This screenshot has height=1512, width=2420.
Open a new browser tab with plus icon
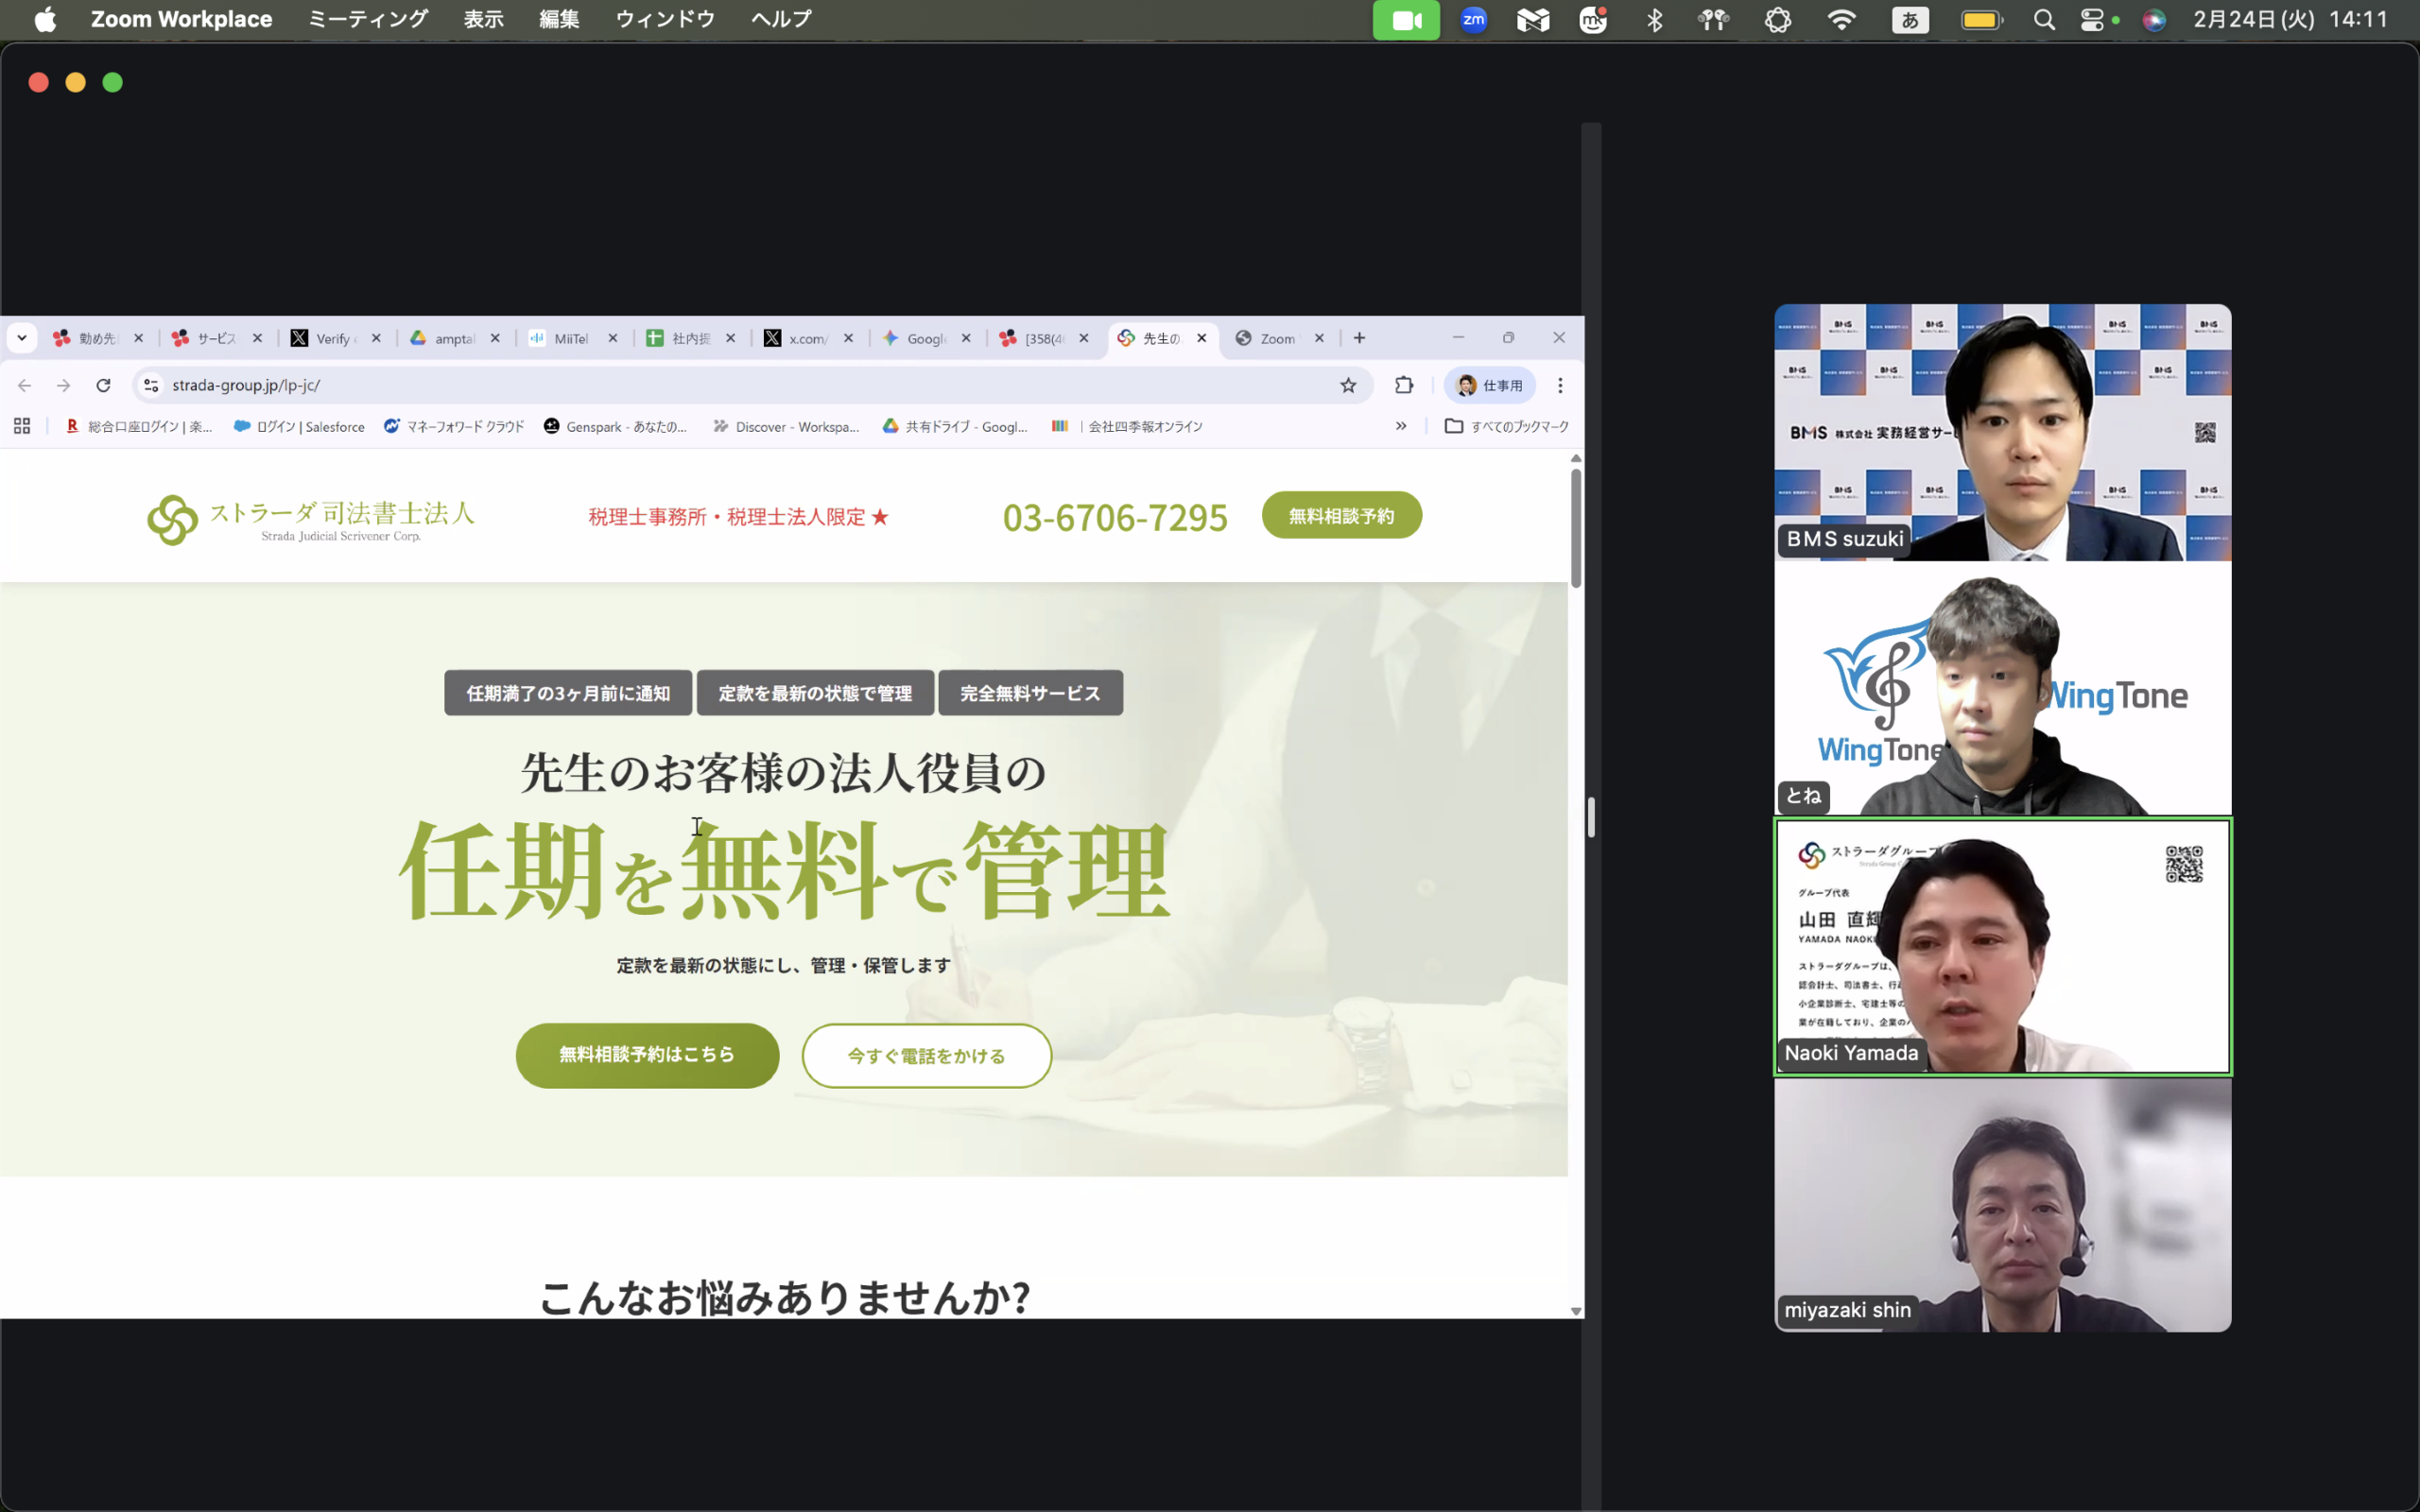(1359, 338)
